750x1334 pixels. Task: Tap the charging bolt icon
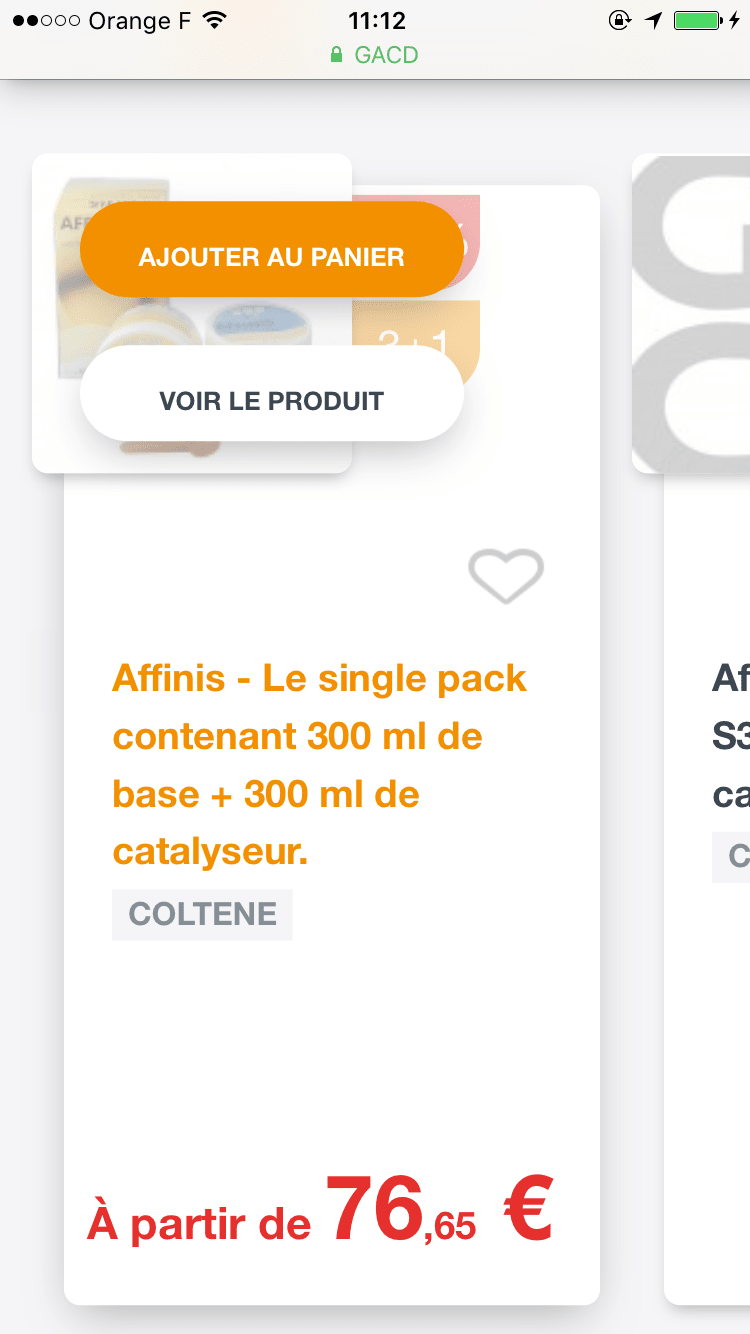[735, 20]
